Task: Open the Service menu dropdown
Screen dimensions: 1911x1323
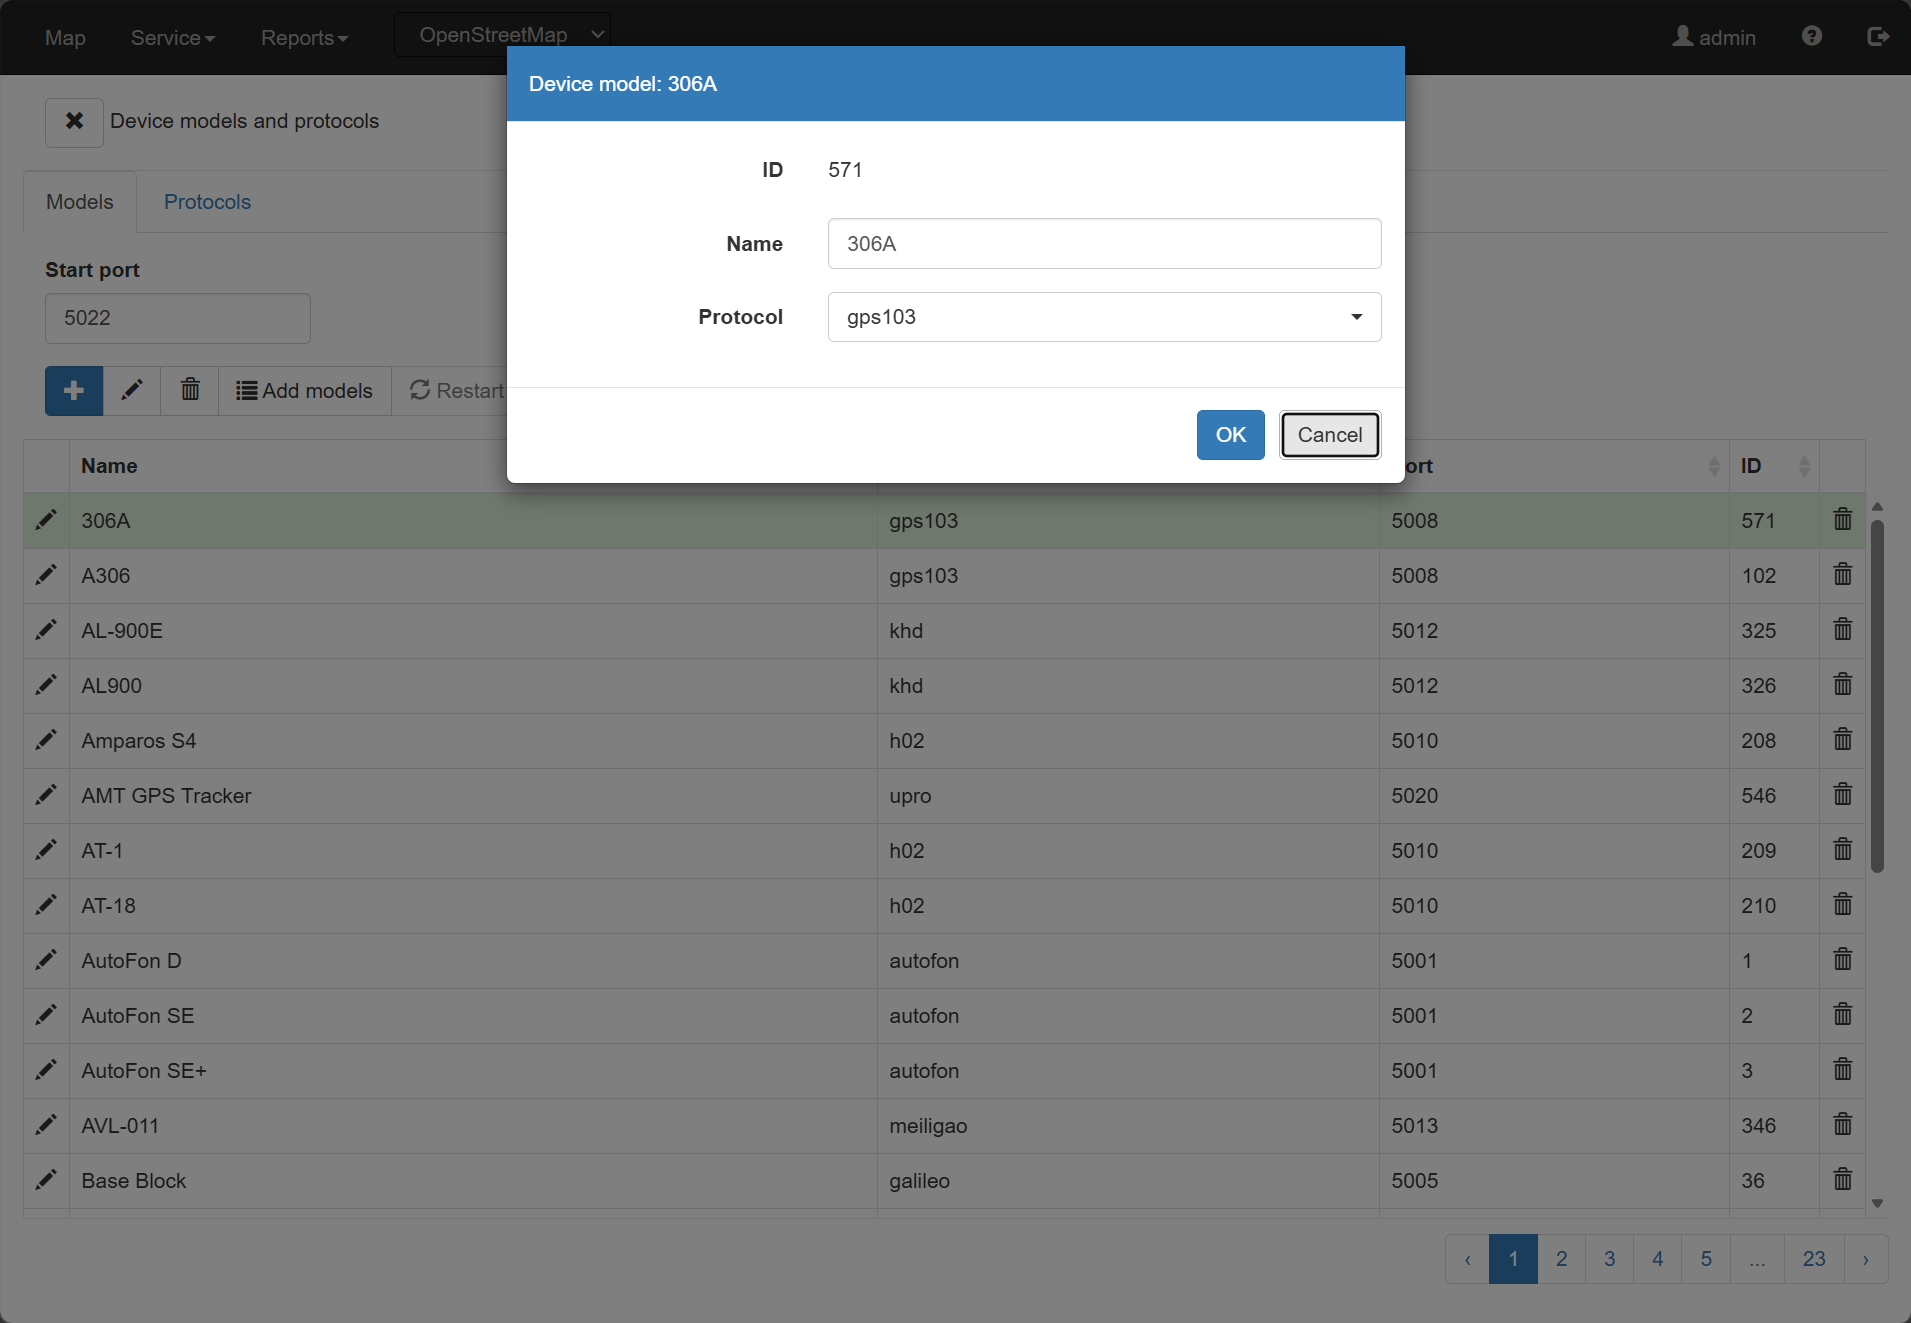Action: pos(173,38)
